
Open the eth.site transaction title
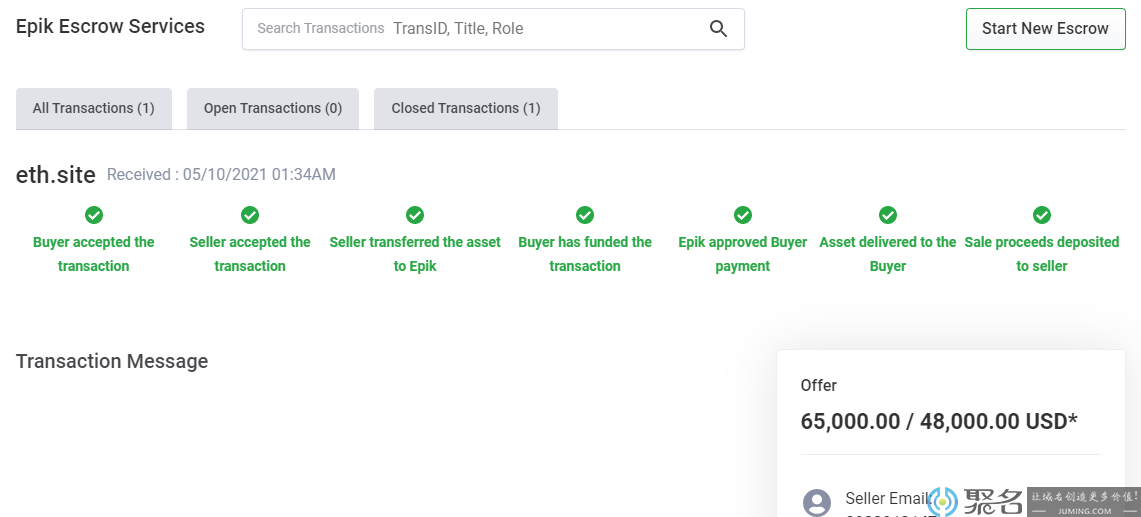pos(56,175)
